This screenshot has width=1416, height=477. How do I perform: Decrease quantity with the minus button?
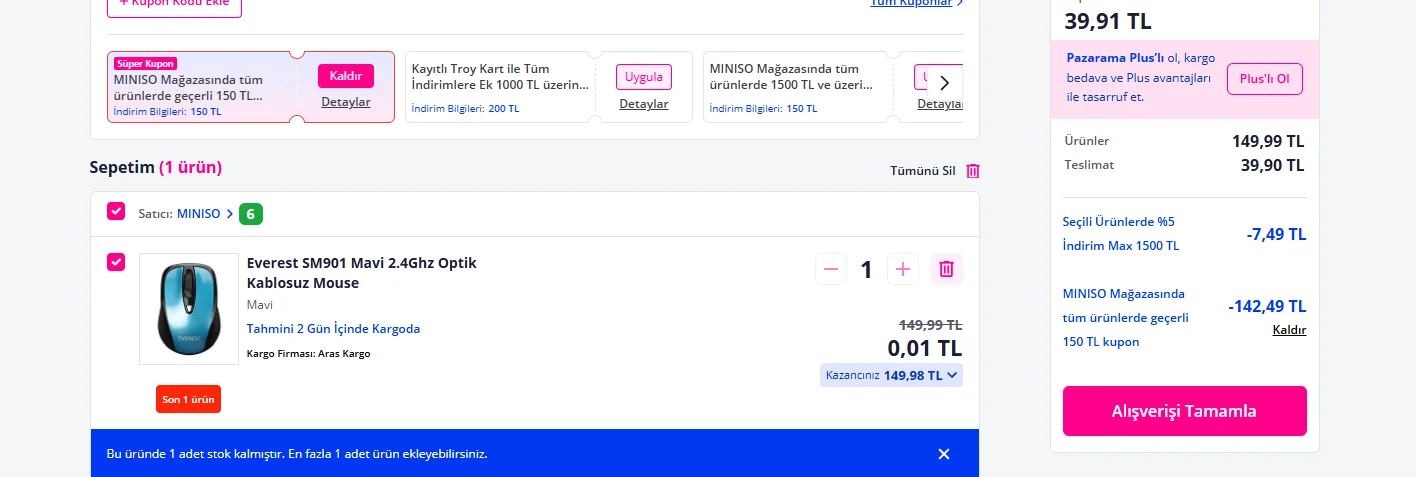pos(831,269)
